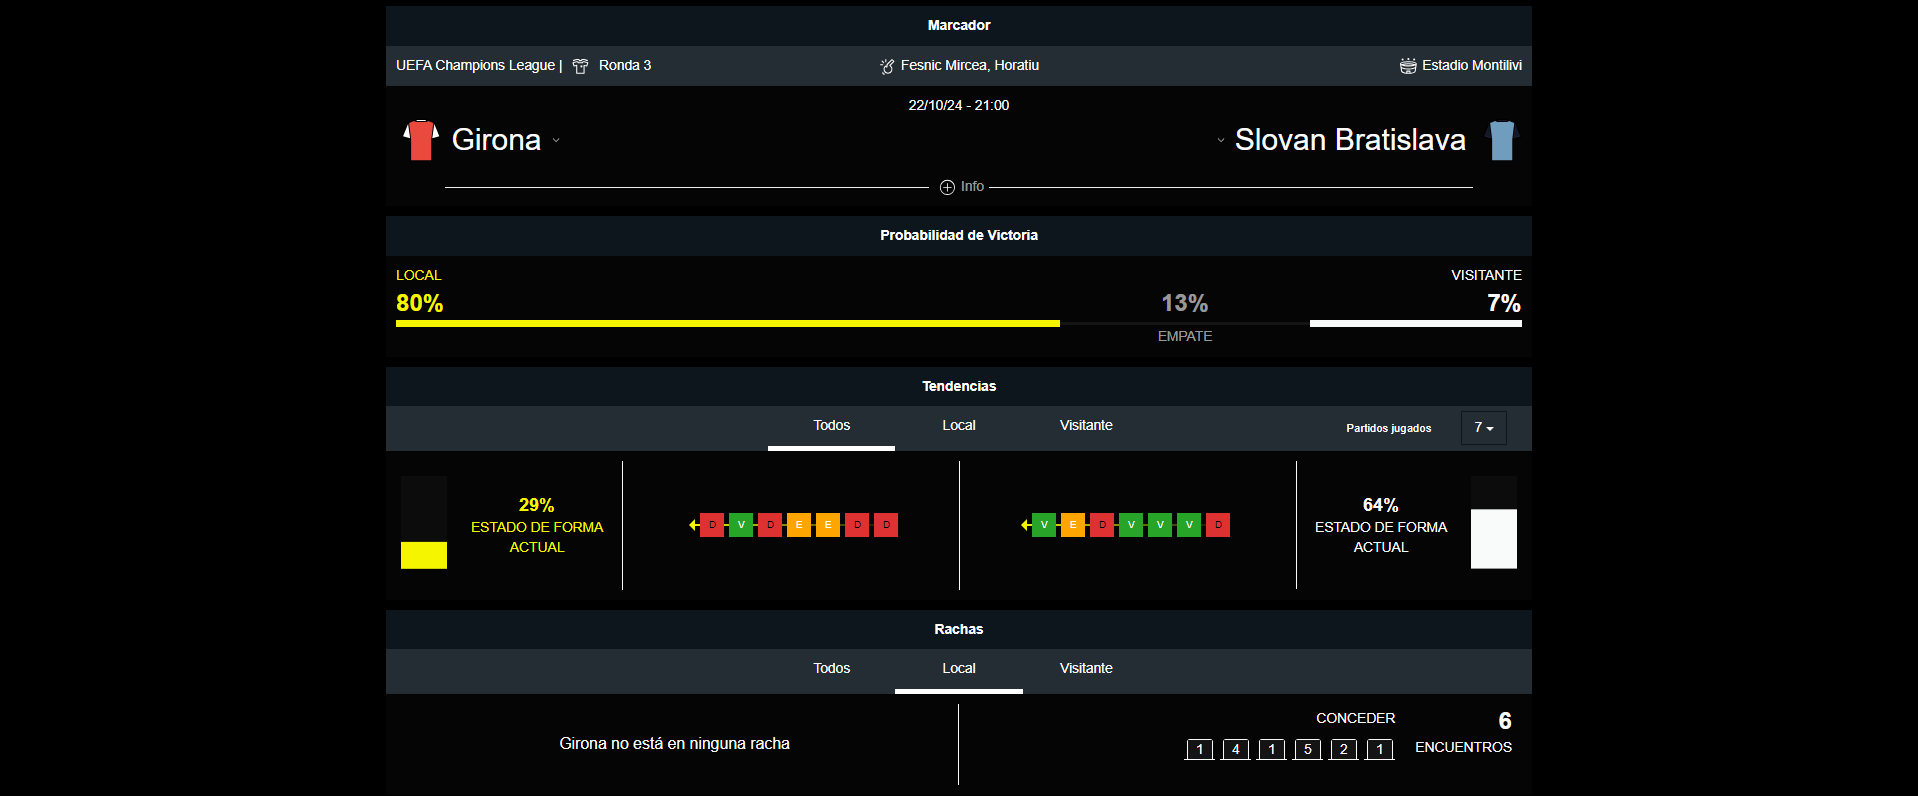Click the 13% draw probability value
Screen dimensions: 1918x796
point(1185,304)
